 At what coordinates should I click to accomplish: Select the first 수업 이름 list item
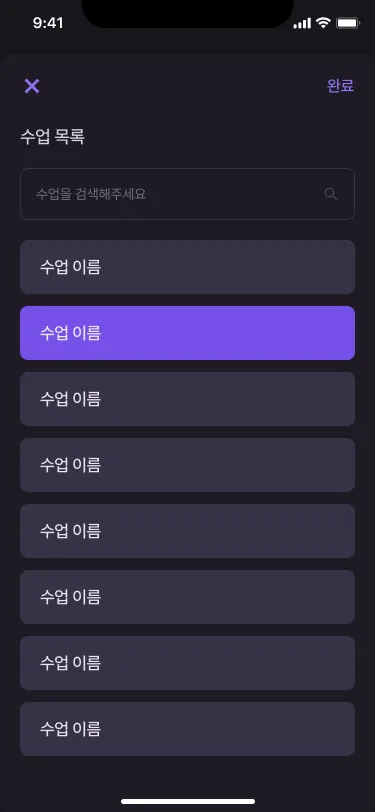(x=188, y=267)
